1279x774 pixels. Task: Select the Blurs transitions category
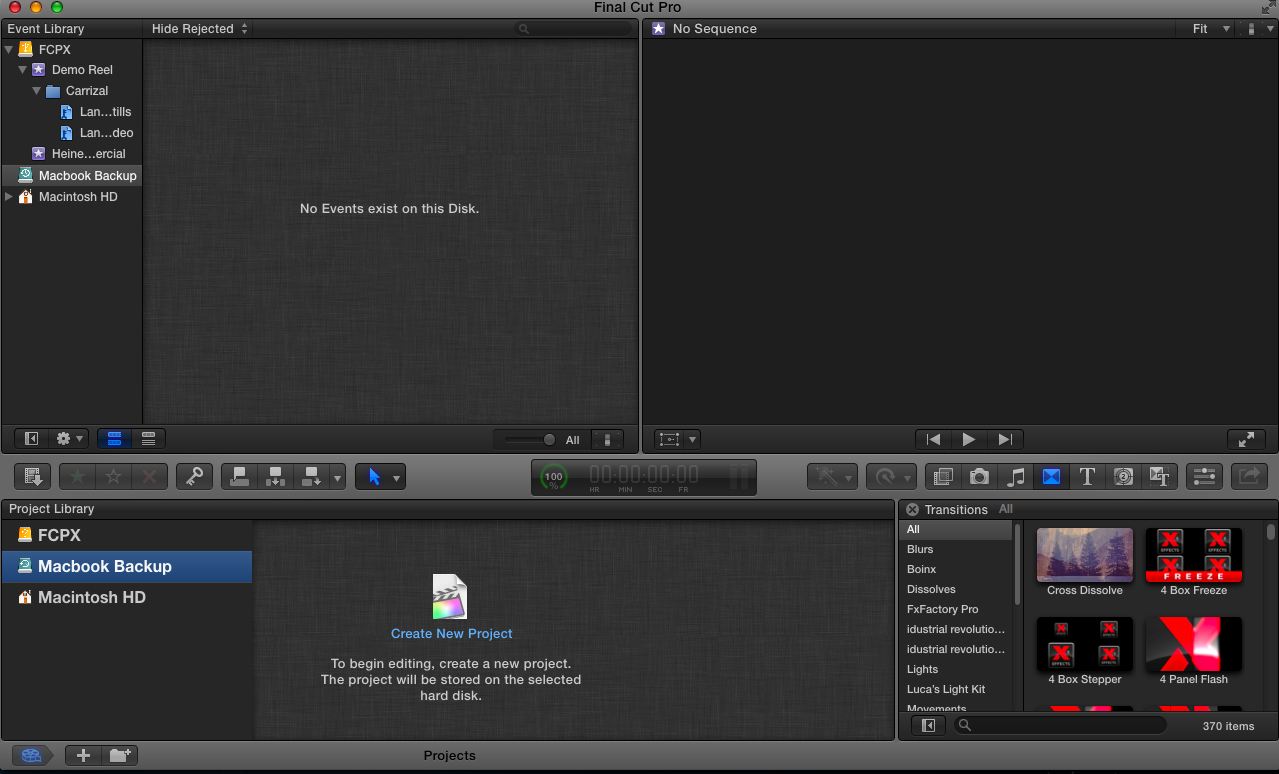point(920,549)
